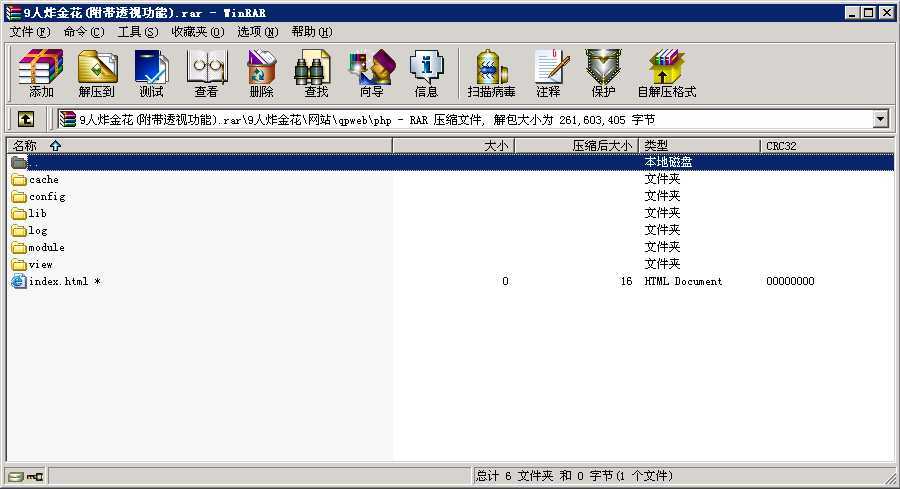Launch the 向导 (Wizard) toolbar icon
The image size is (900, 489).
point(371,74)
